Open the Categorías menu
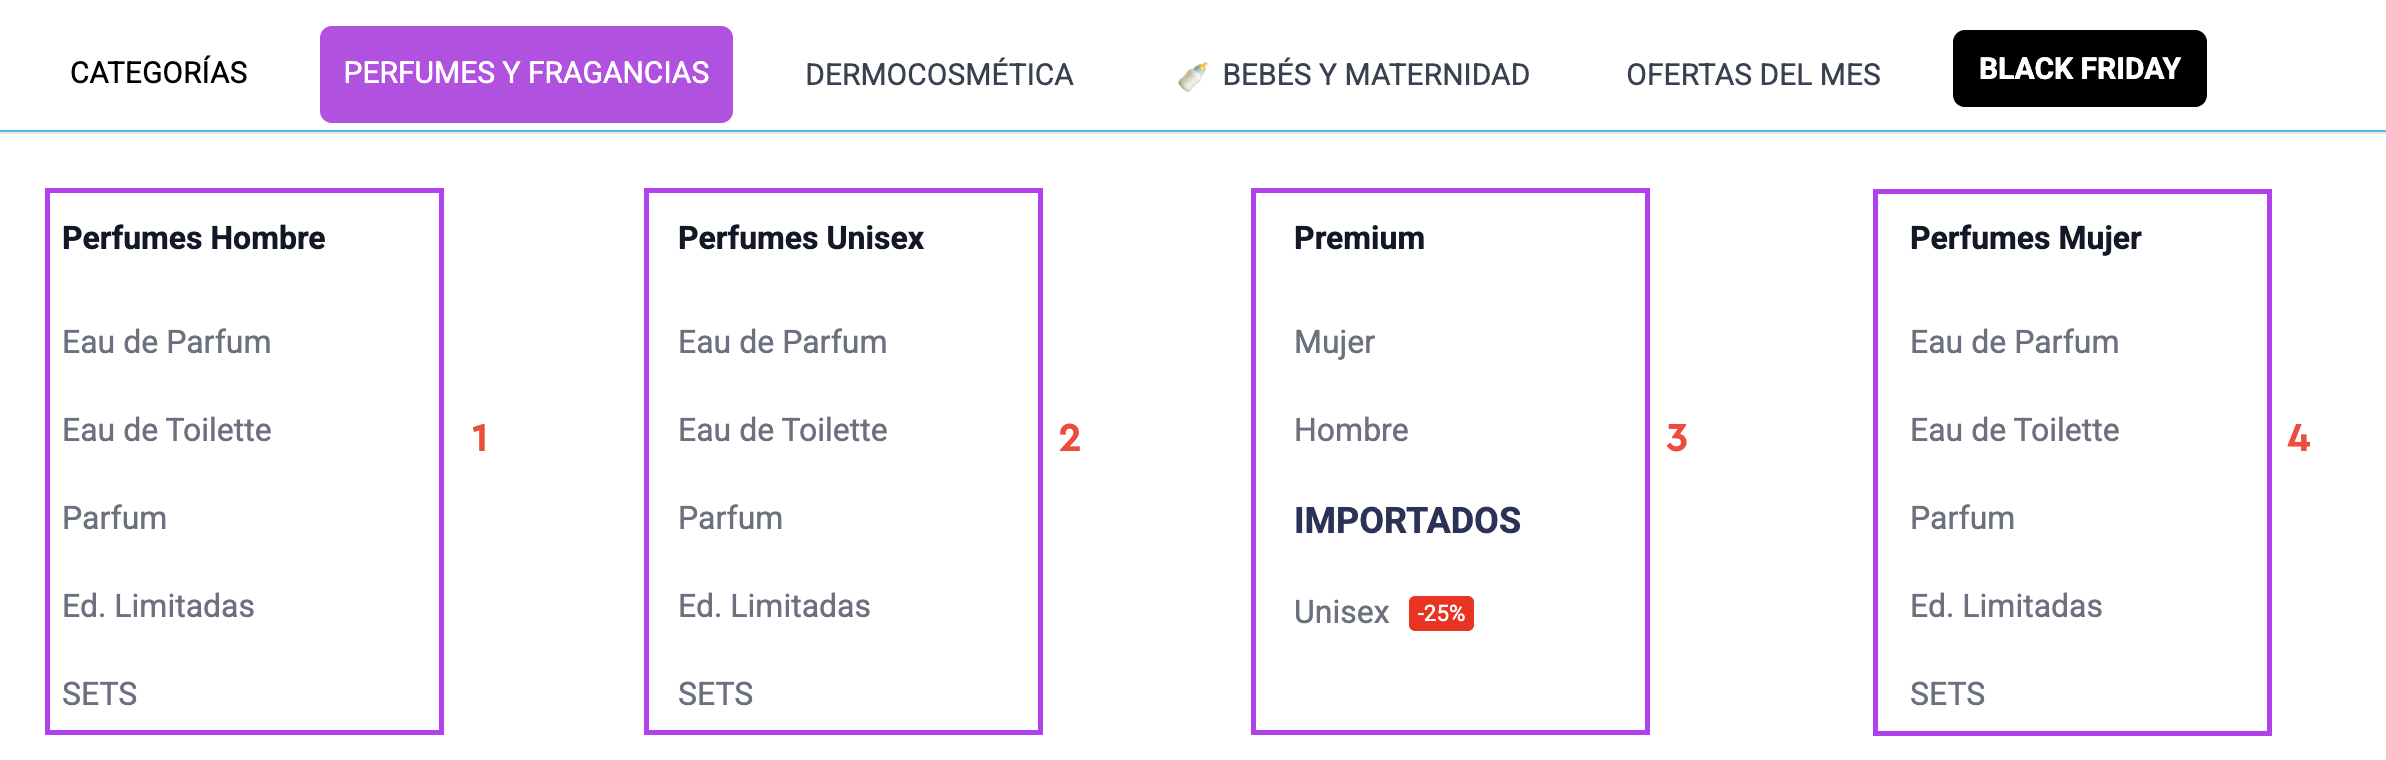The height and width of the screenshot is (760, 2386). click(x=159, y=73)
